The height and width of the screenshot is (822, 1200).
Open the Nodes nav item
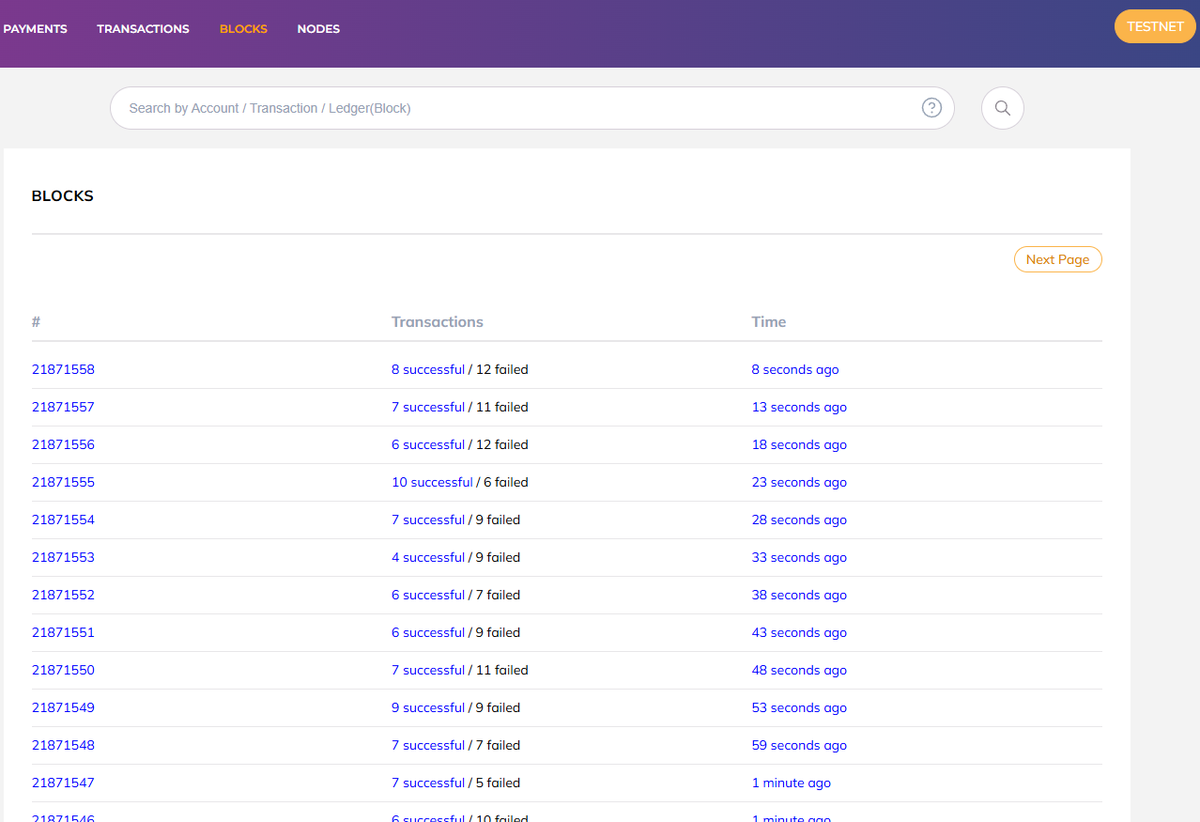tap(318, 29)
